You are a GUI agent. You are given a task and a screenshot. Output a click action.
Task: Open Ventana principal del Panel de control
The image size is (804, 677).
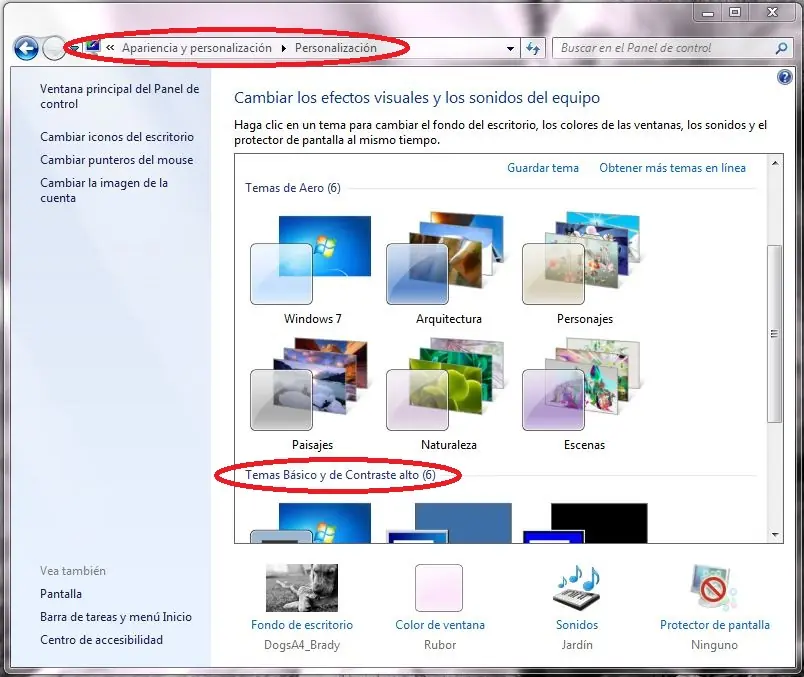click(119, 96)
